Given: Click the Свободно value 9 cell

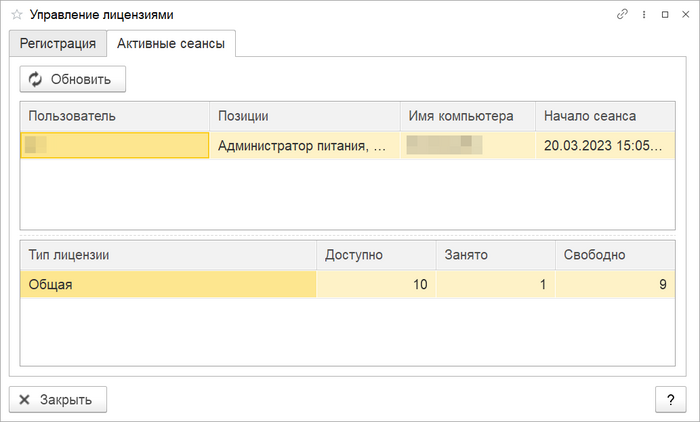Looking at the screenshot, I should click(x=615, y=285).
